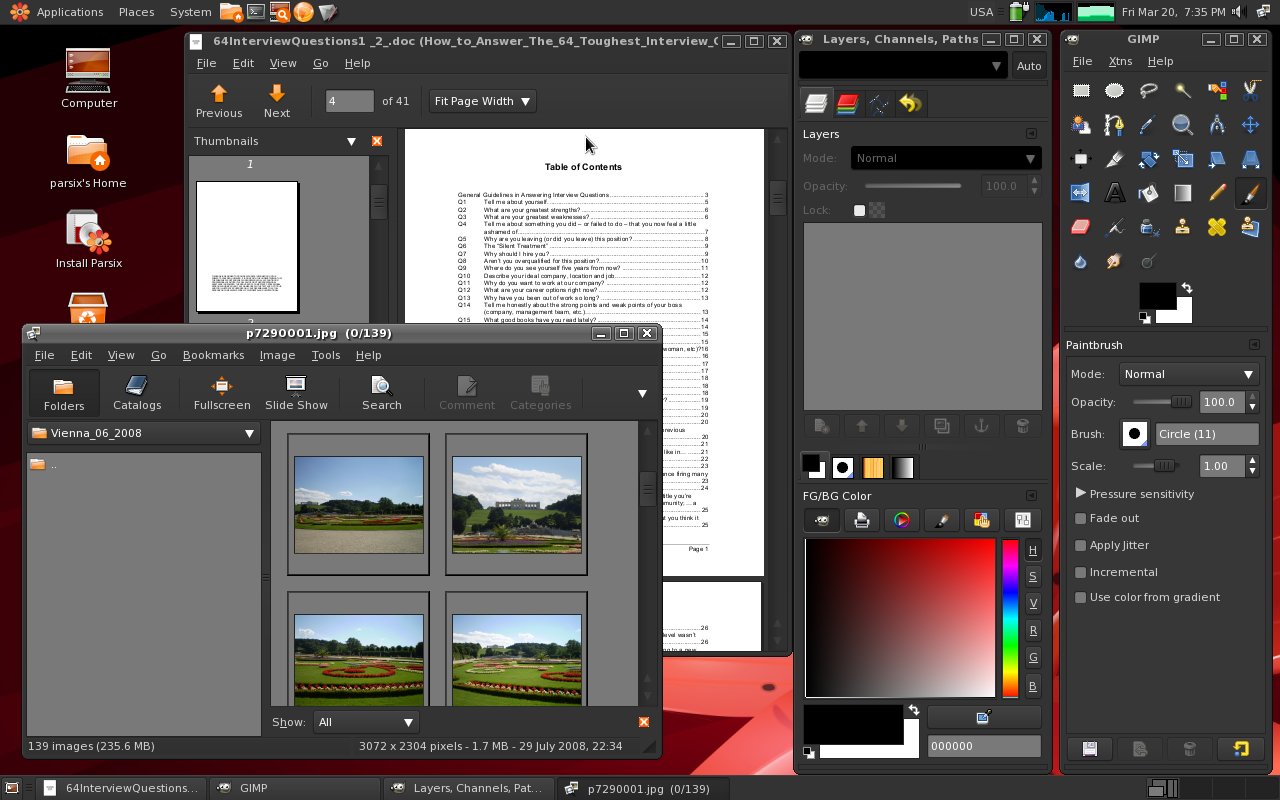Click the Auto button in Layers dialog

click(x=1028, y=66)
